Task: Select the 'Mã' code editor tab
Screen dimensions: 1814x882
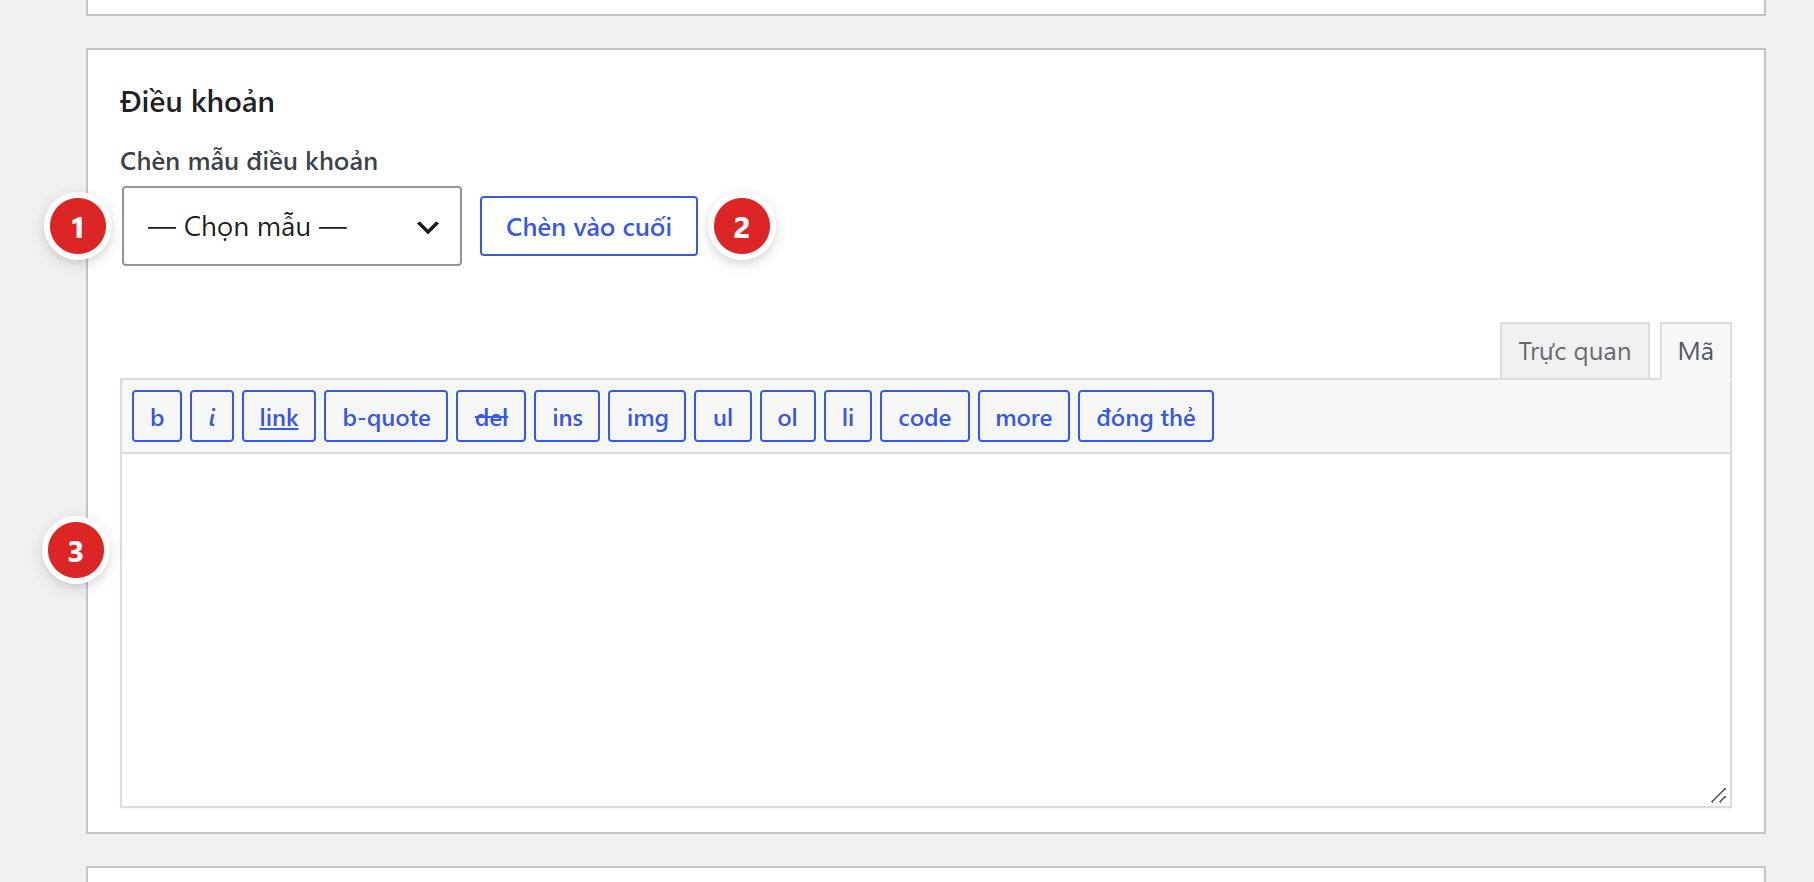Action: [x=1696, y=351]
